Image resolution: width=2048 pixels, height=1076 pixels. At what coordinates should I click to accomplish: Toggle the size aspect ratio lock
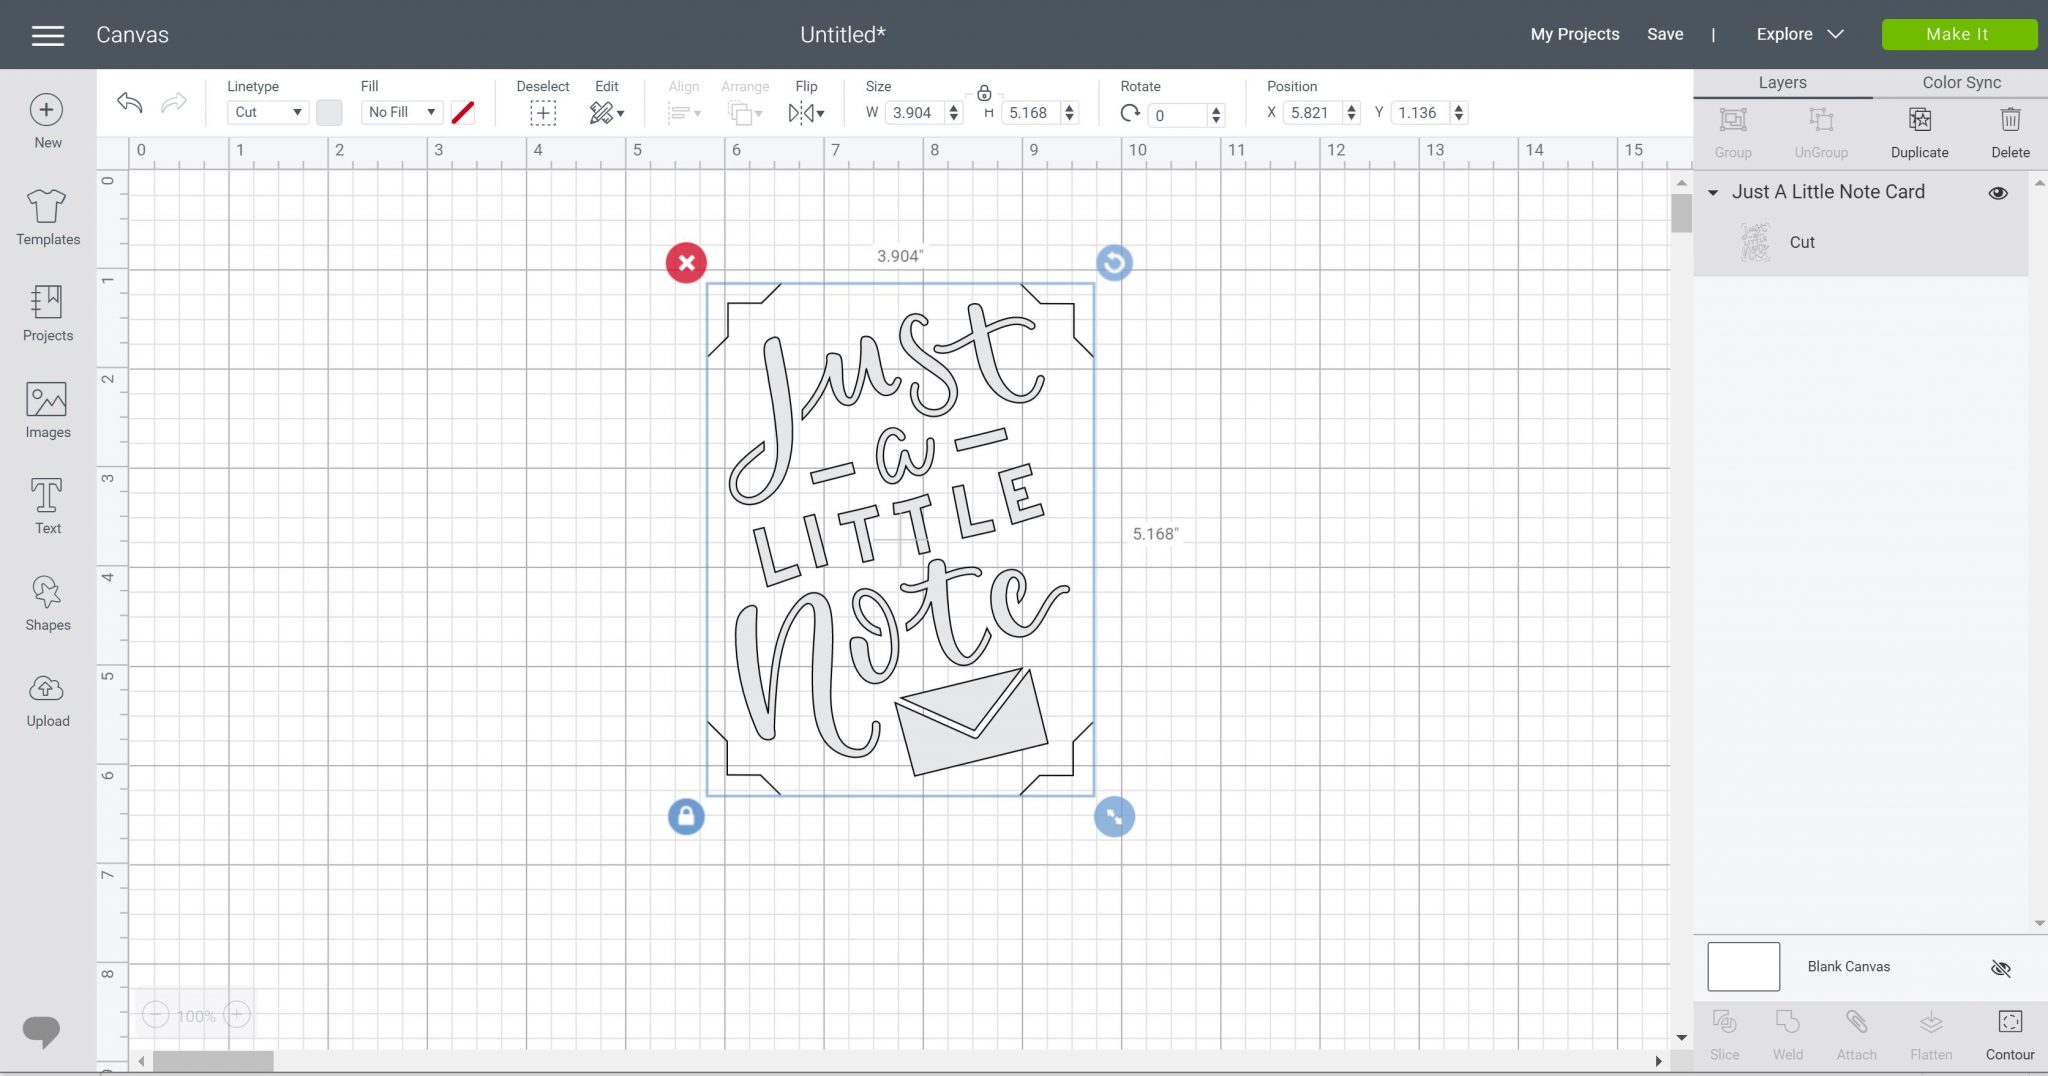point(984,93)
